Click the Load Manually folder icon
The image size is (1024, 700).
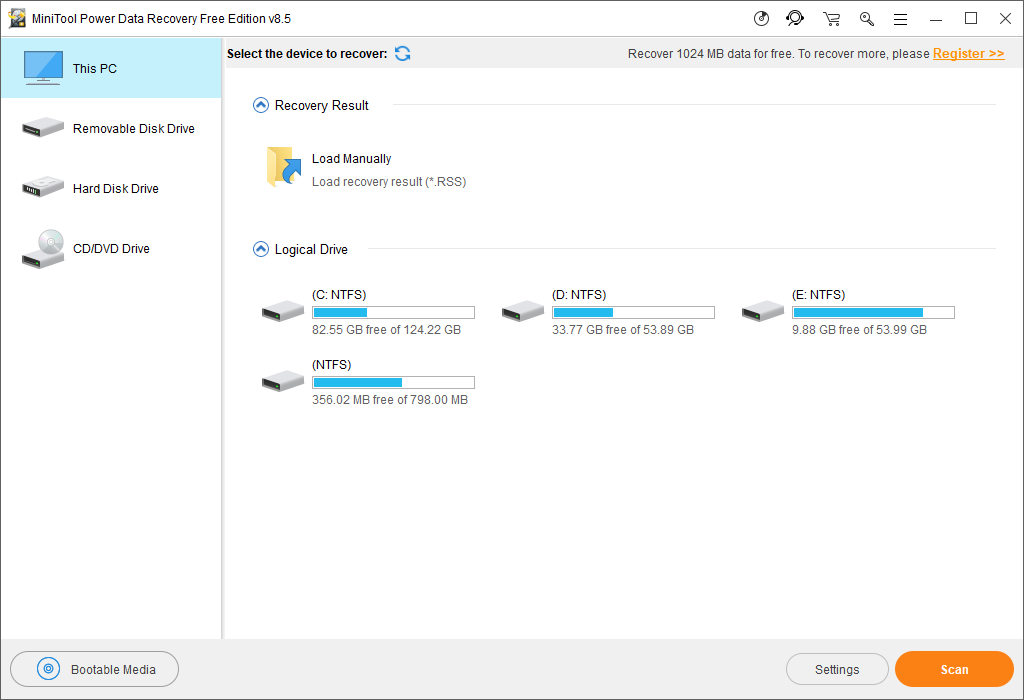tap(284, 167)
